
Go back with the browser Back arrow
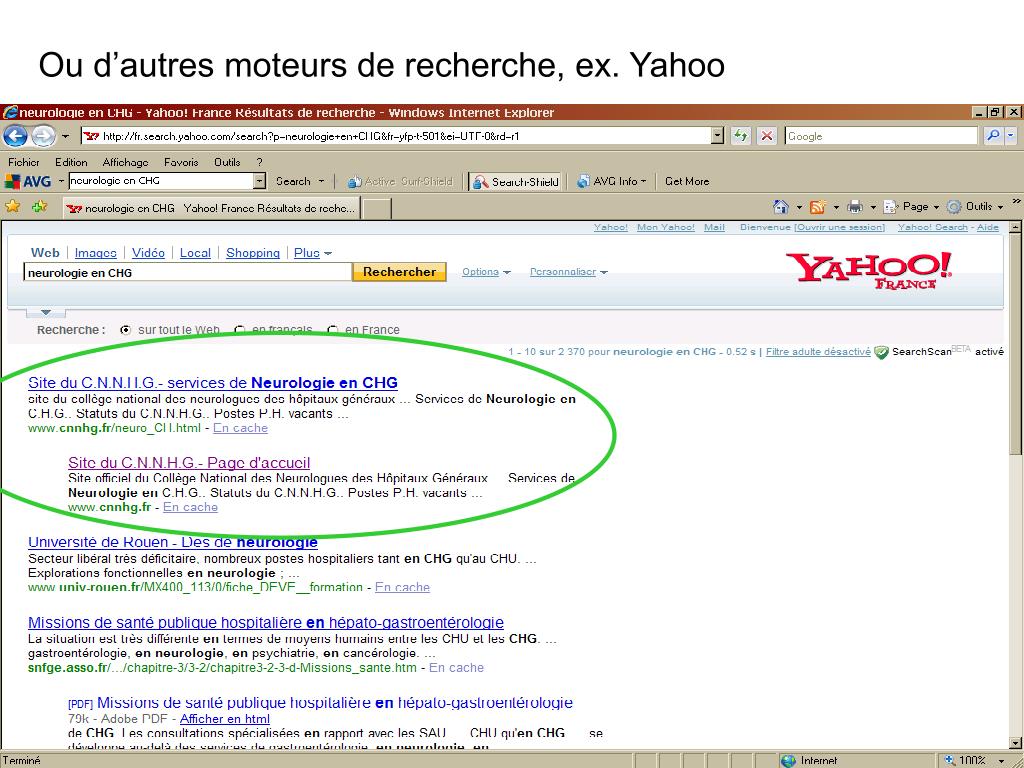(x=16, y=136)
